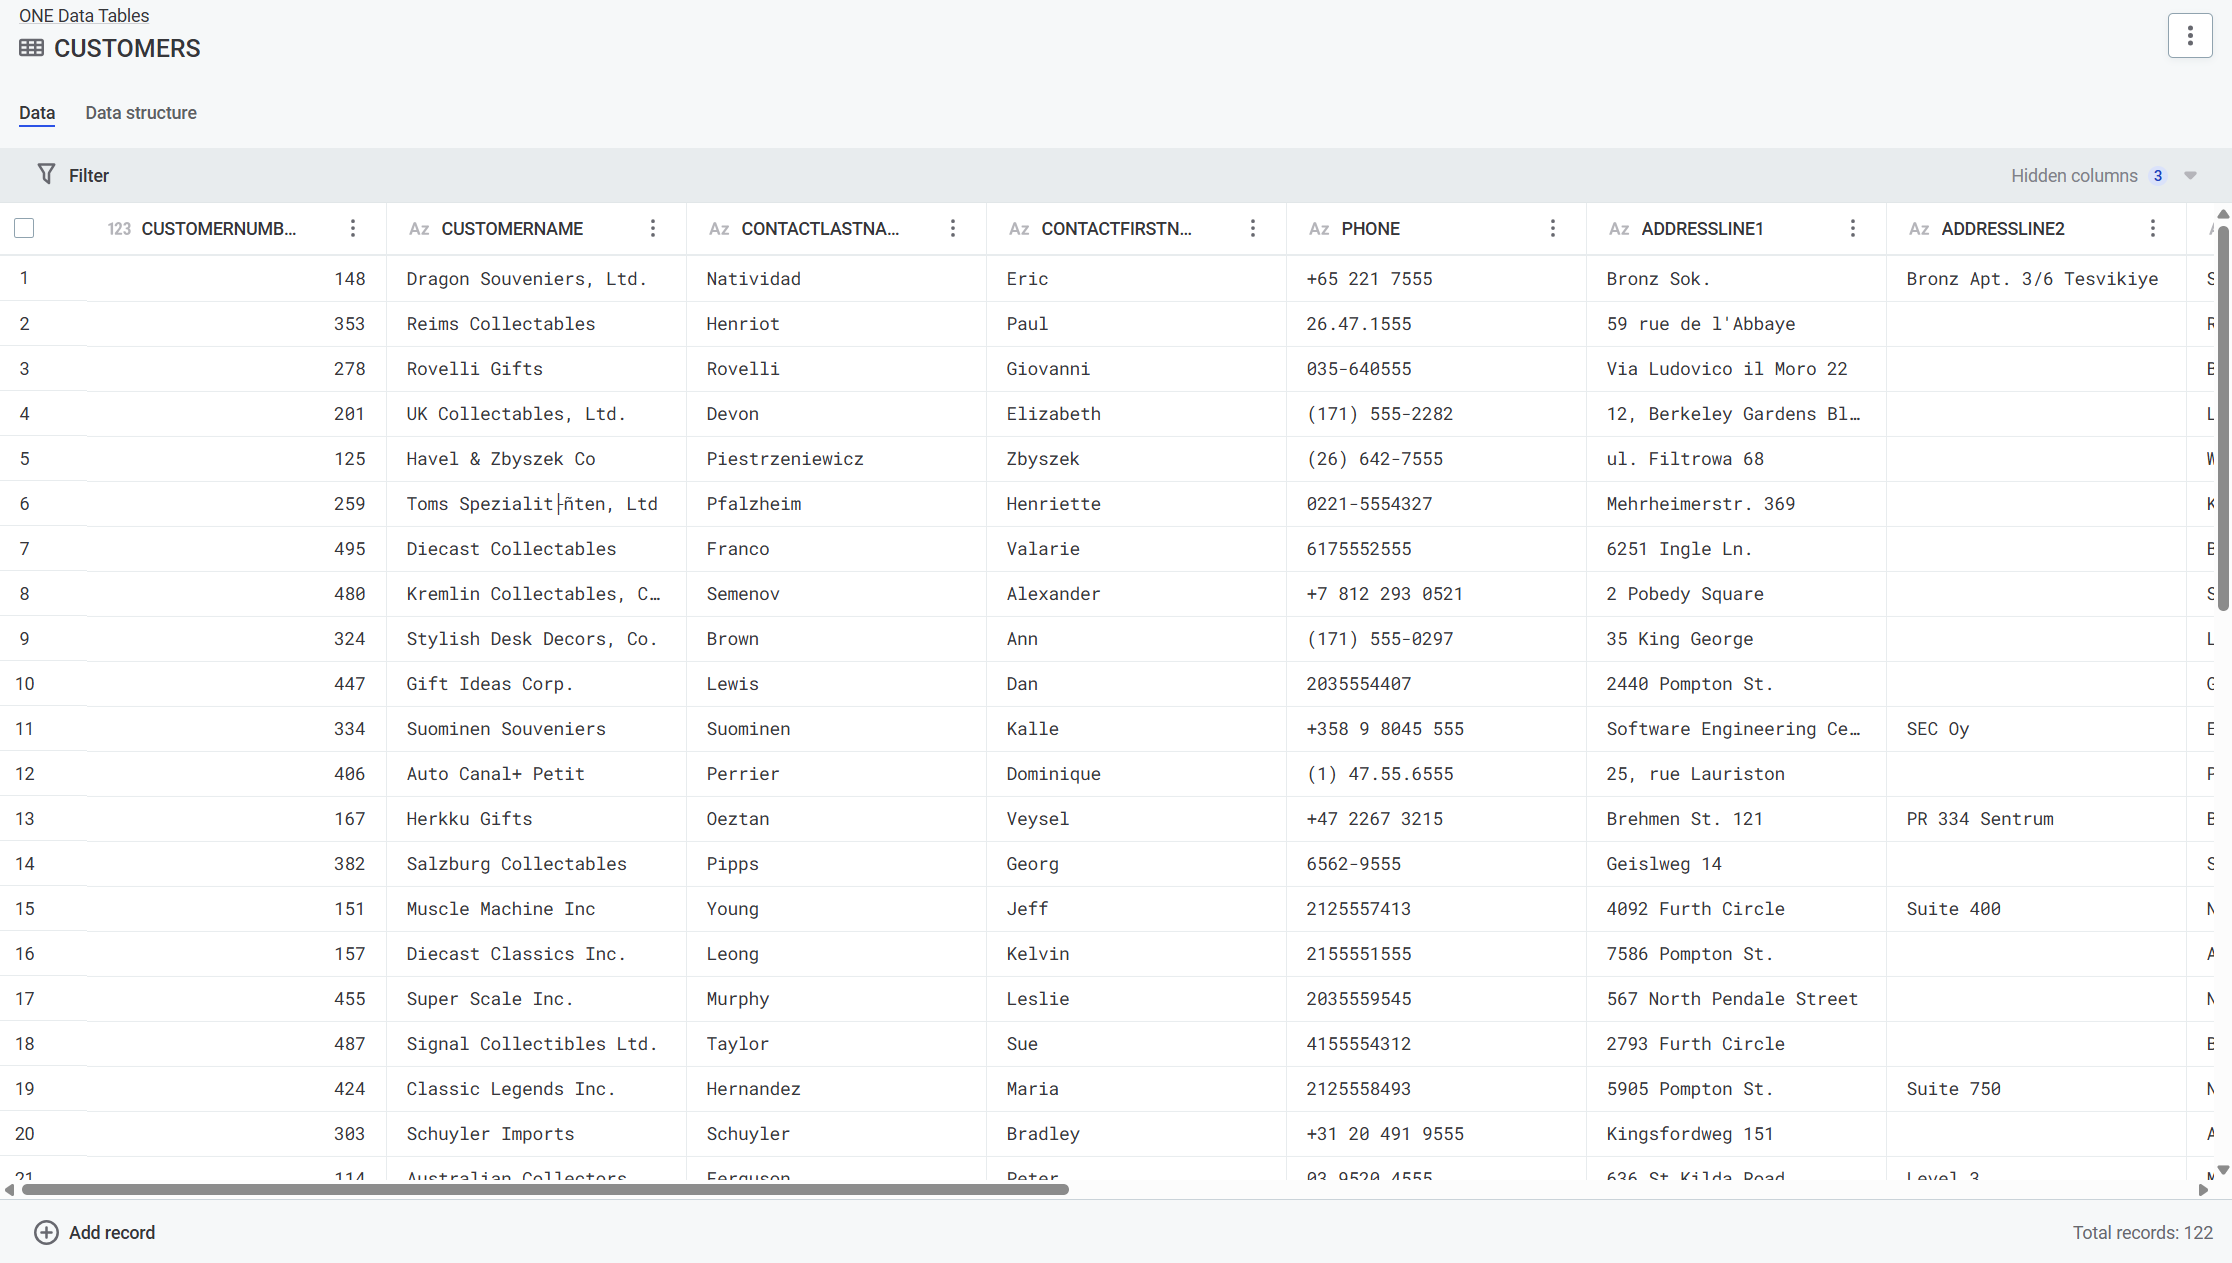Click the Az icon on ADDRESSLINE1 column
2232x1263 pixels.
(1618, 228)
